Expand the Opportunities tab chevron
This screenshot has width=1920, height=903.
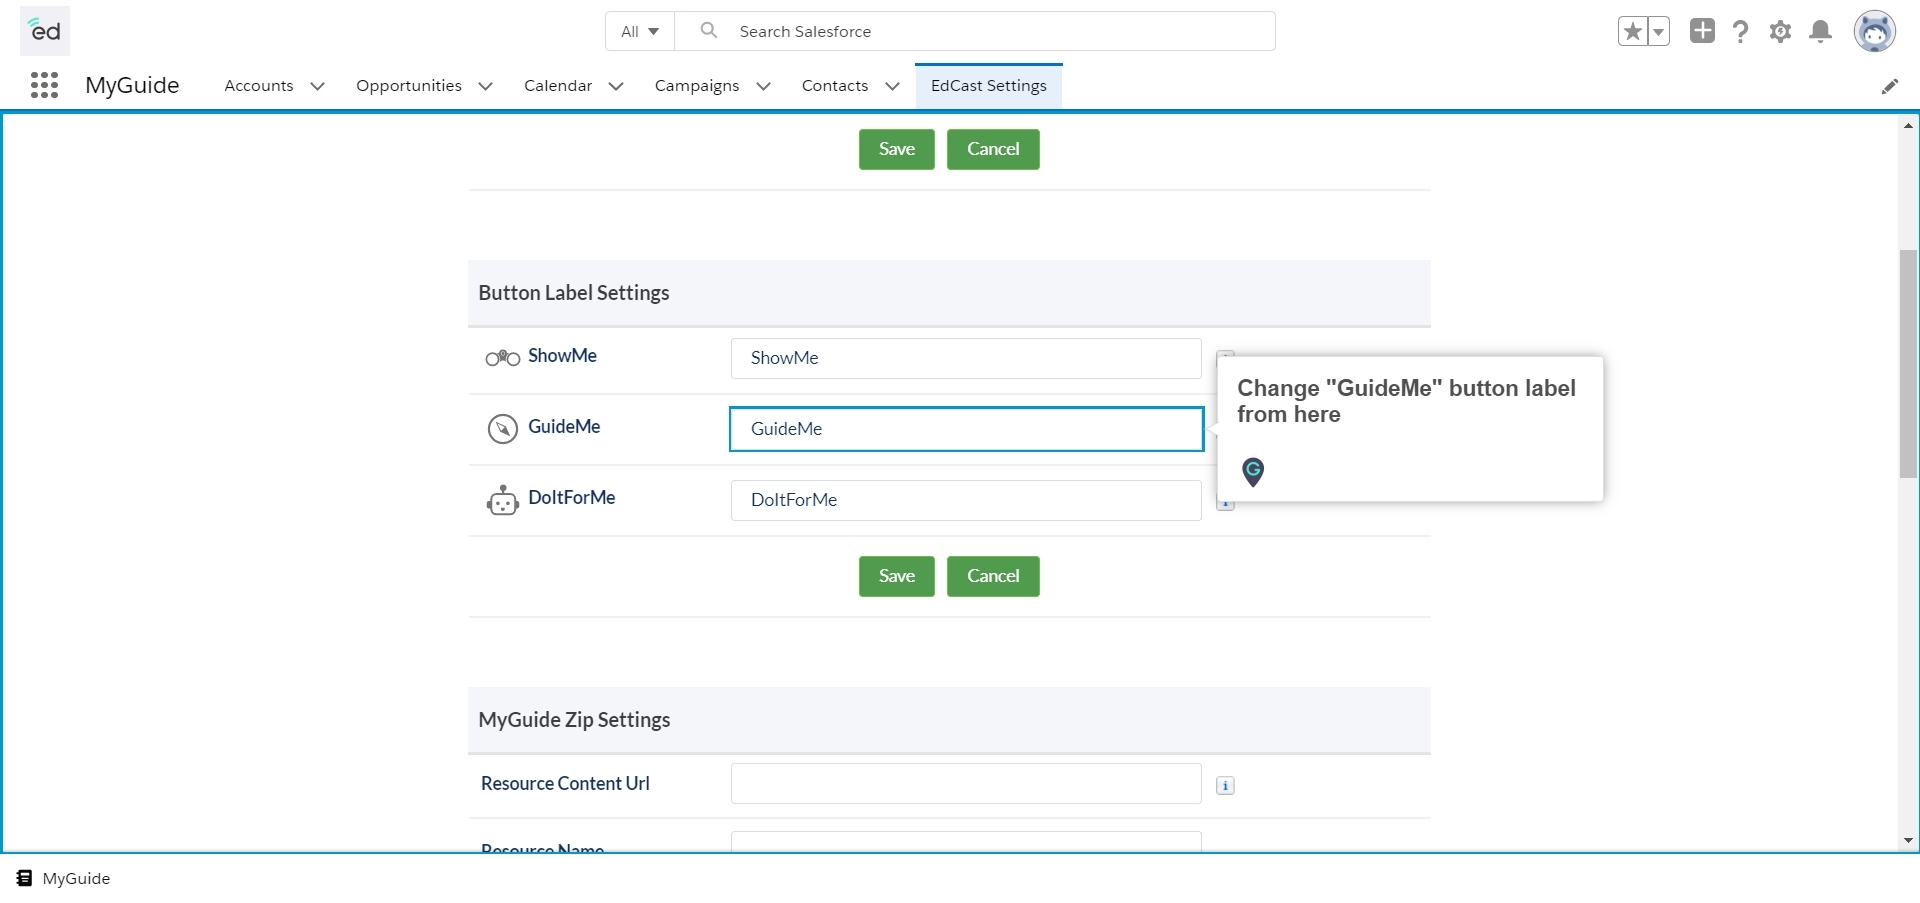coord(486,86)
